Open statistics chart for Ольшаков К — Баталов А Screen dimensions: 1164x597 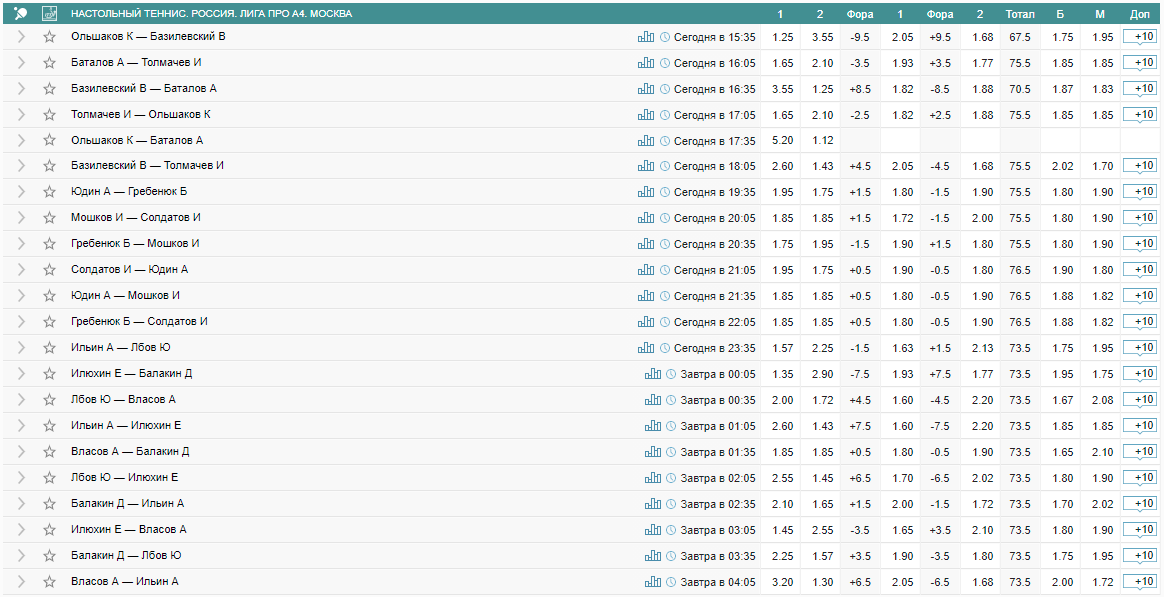coord(646,141)
